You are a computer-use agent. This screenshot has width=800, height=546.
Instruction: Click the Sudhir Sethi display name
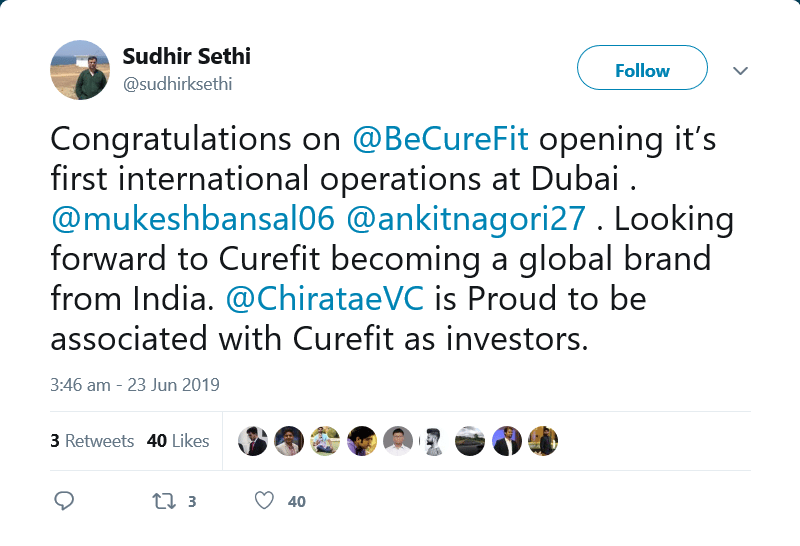pos(186,57)
